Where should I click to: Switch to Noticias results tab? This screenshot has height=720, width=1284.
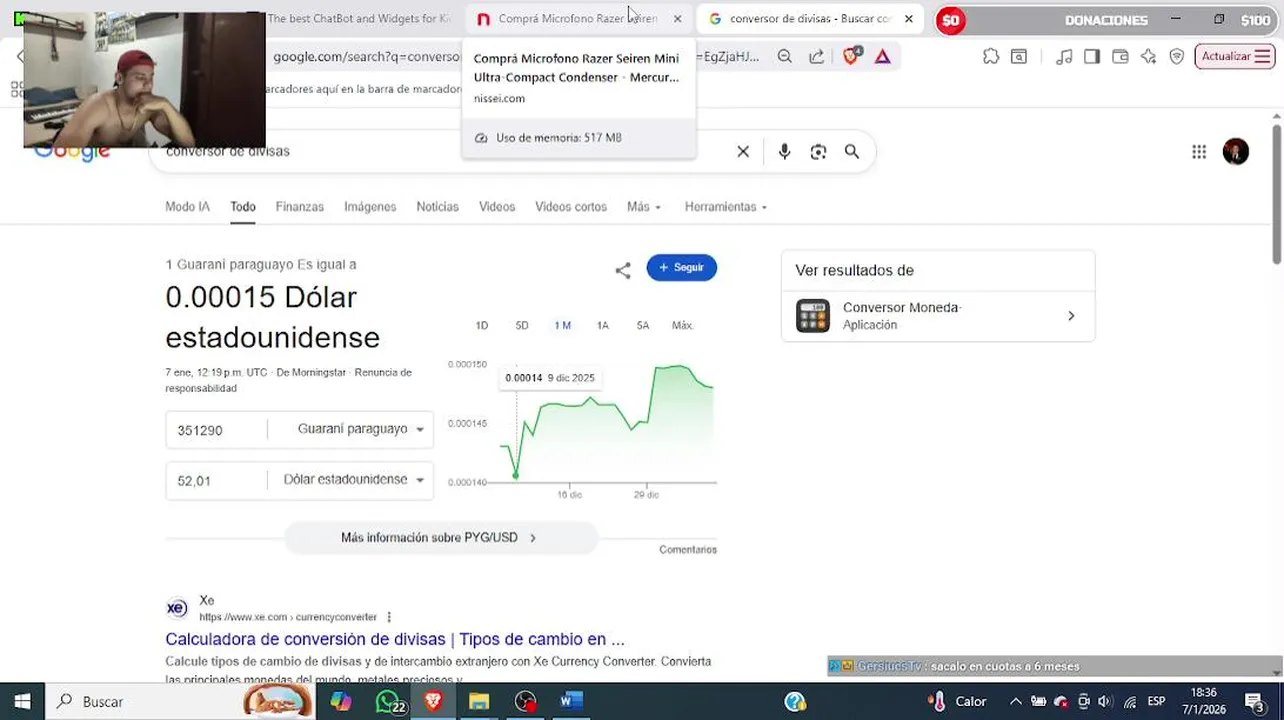click(x=437, y=207)
